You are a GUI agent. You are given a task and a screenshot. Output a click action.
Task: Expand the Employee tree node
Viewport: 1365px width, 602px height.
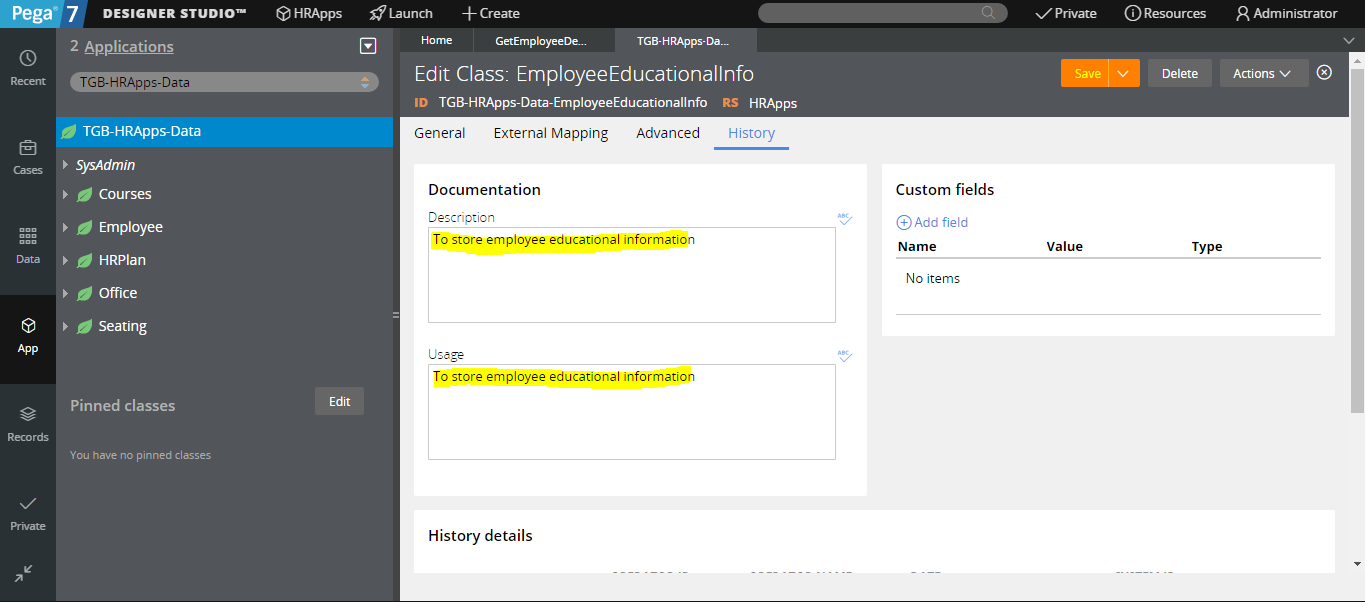65,227
